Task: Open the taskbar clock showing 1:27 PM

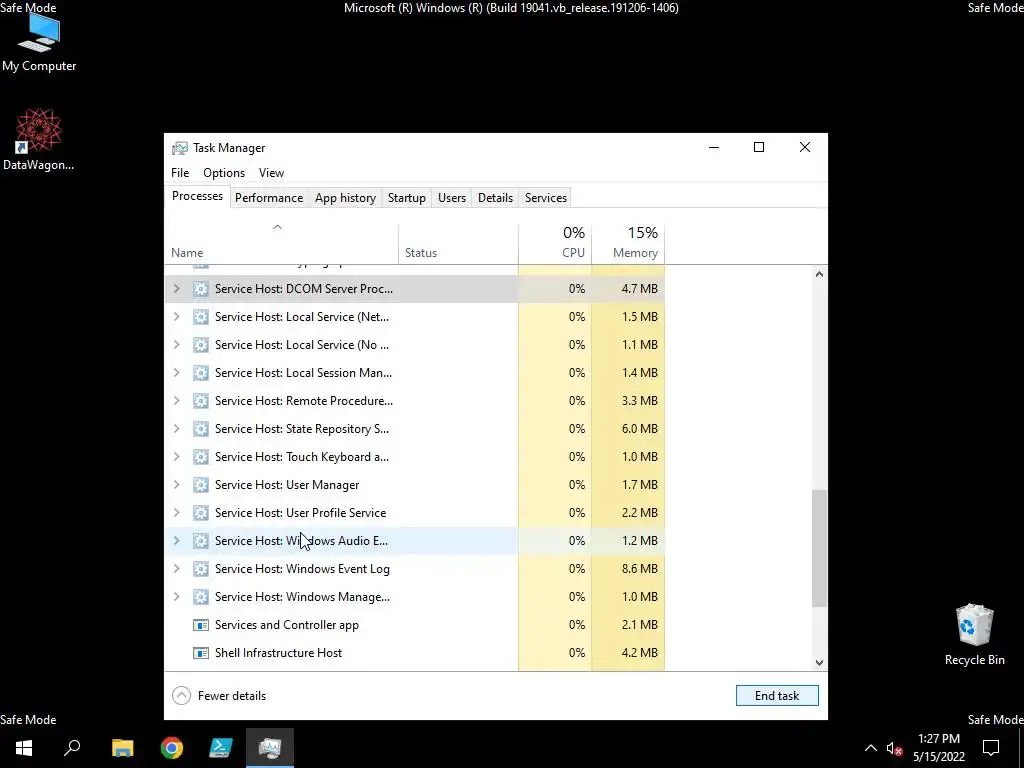Action: coord(939,748)
